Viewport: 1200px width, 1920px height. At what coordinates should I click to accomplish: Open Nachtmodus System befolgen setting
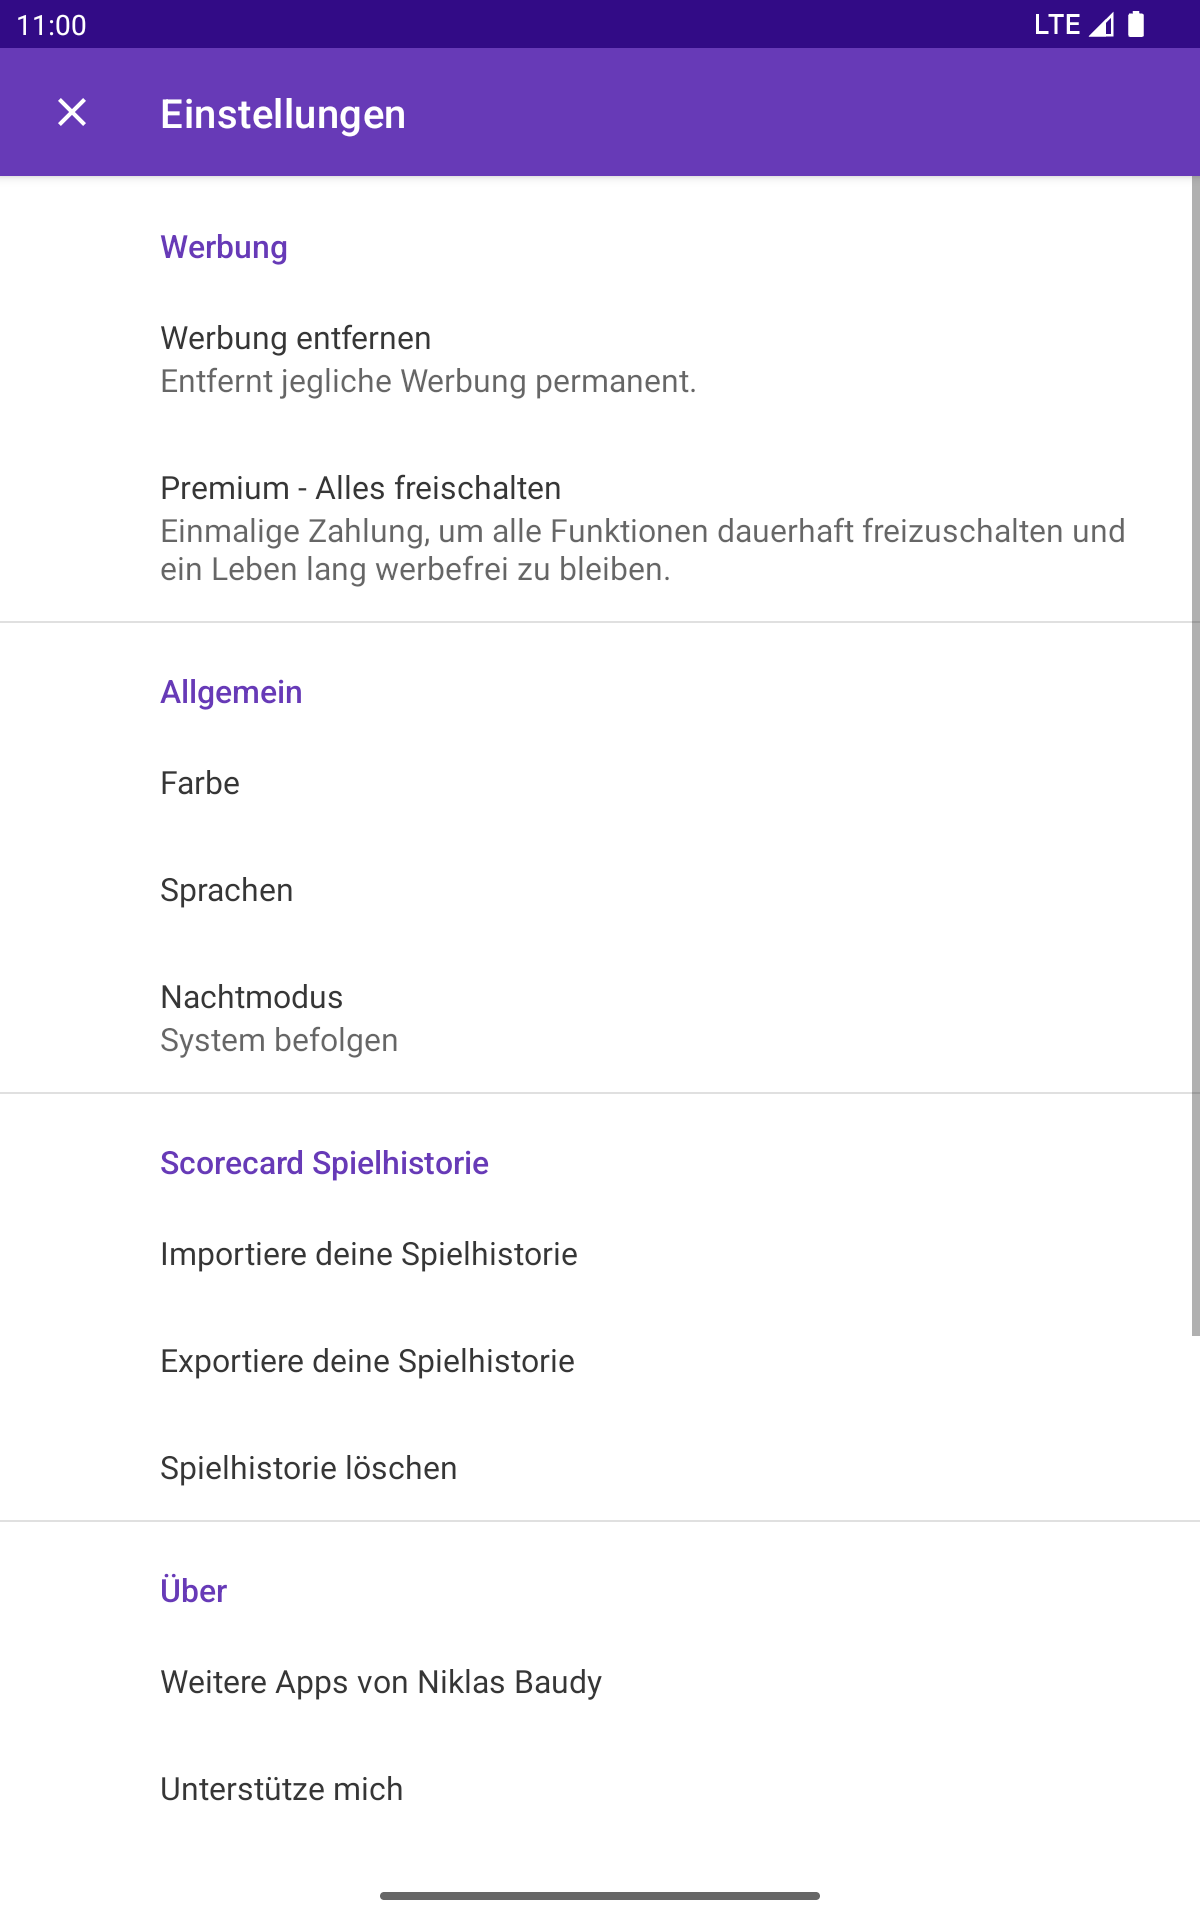coord(600,1018)
